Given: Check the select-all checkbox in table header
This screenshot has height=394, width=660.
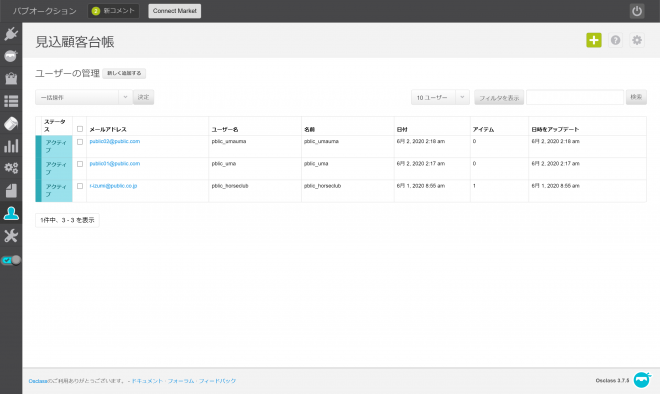Looking at the screenshot, I should coord(80,129).
